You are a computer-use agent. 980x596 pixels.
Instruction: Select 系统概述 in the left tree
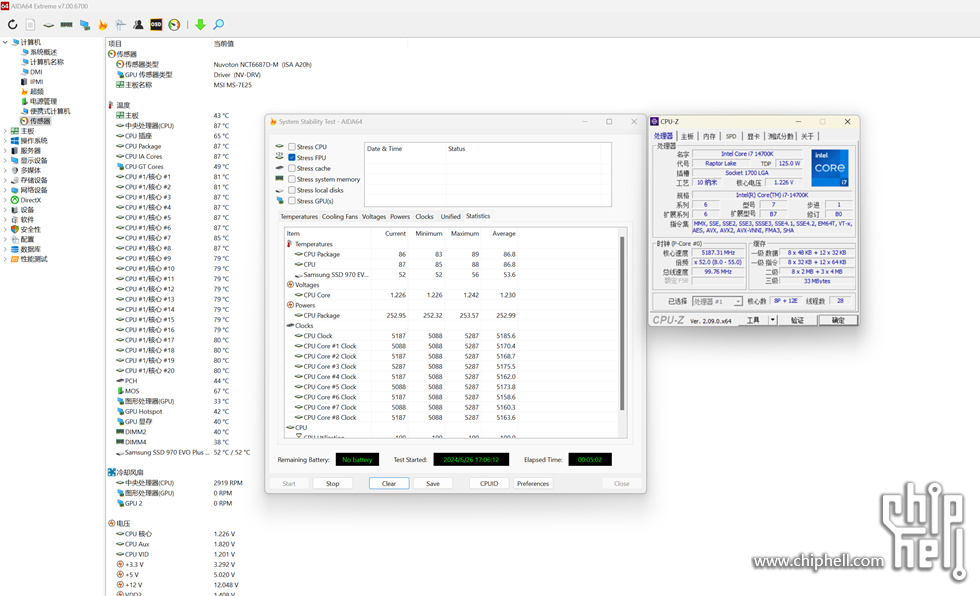[43, 52]
